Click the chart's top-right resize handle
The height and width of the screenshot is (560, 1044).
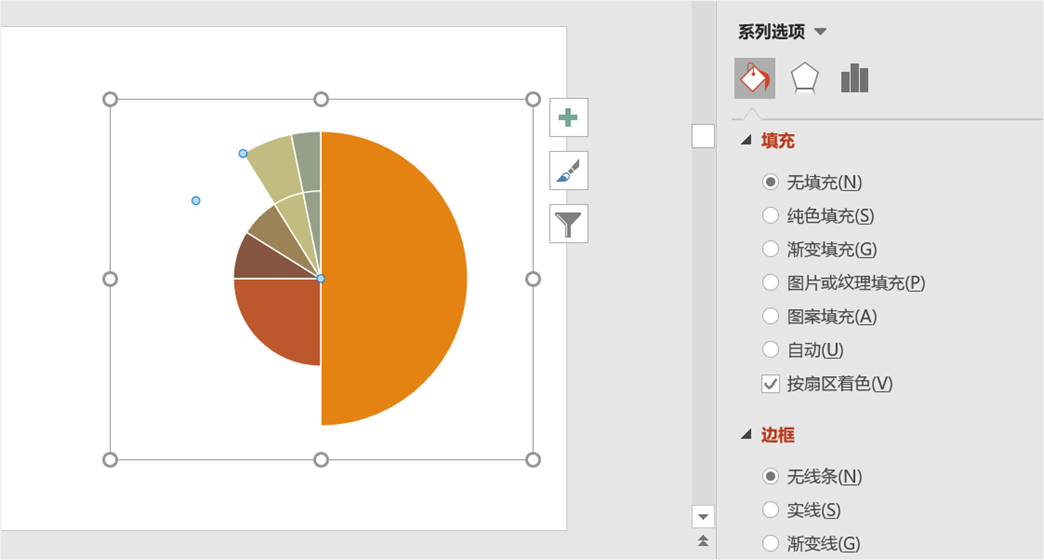[x=533, y=99]
